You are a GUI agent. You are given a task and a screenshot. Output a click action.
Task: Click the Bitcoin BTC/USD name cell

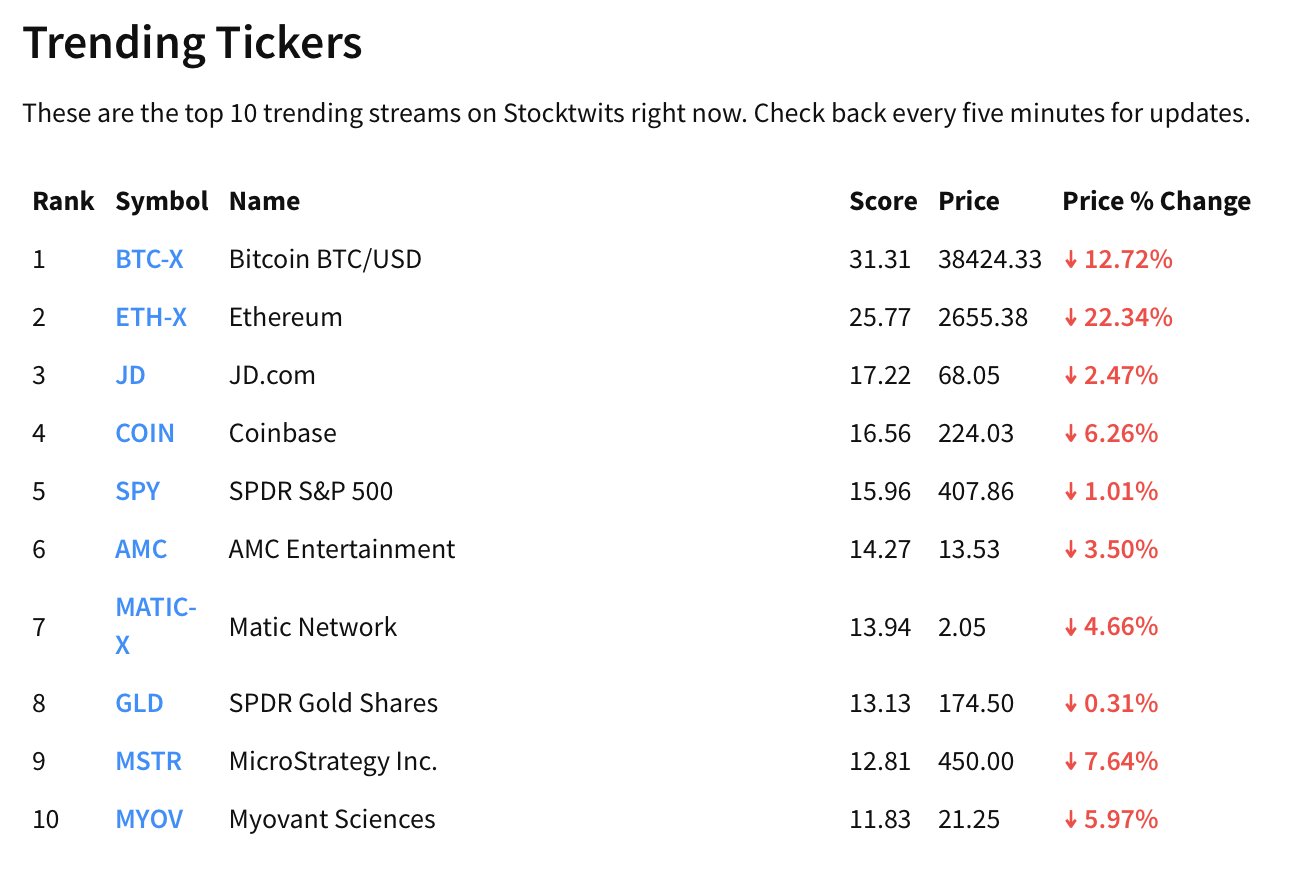[325, 260]
